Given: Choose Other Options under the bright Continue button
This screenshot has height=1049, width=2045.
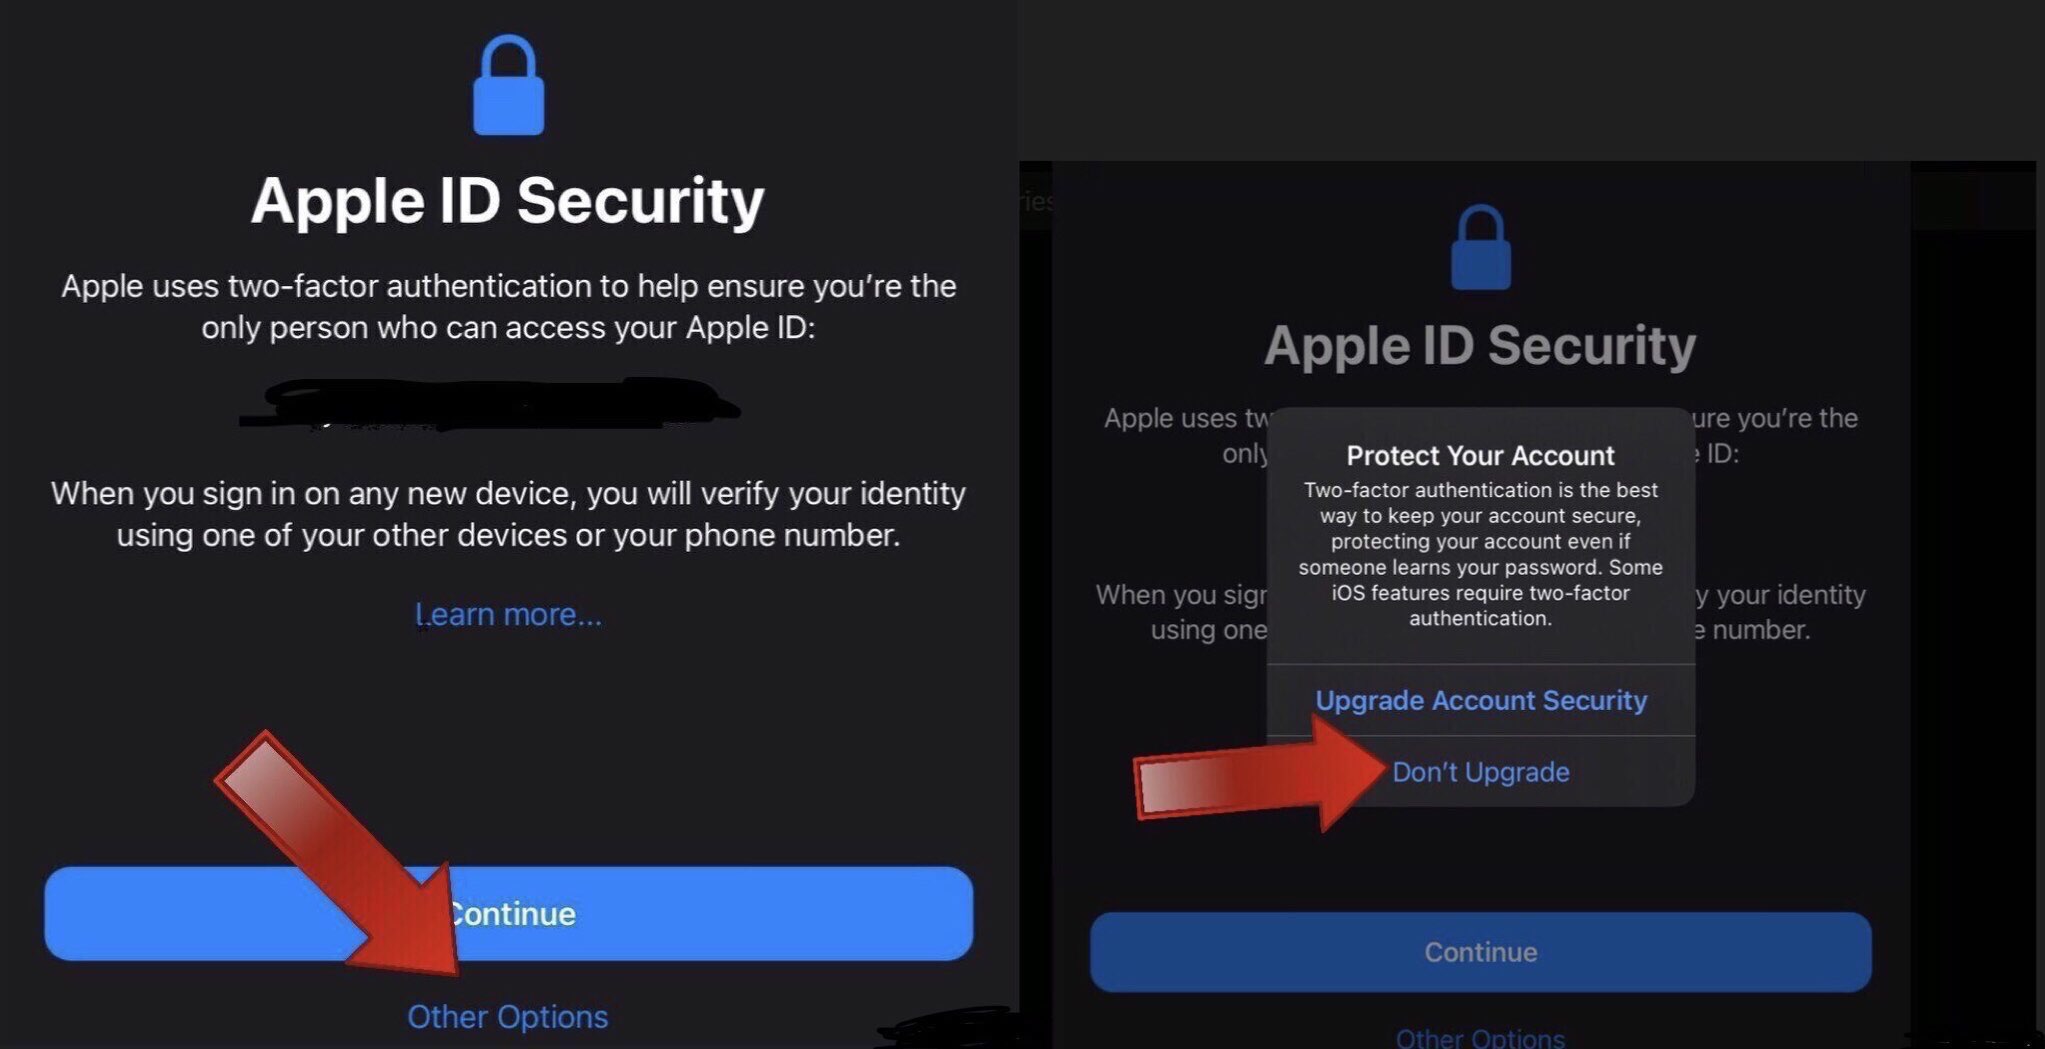Looking at the screenshot, I should click(x=508, y=1017).
